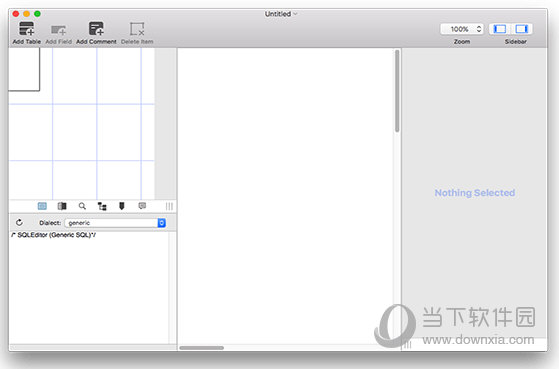Open the magnifying glass search tab
Screen dimensions: 559x369
point(82,206)
